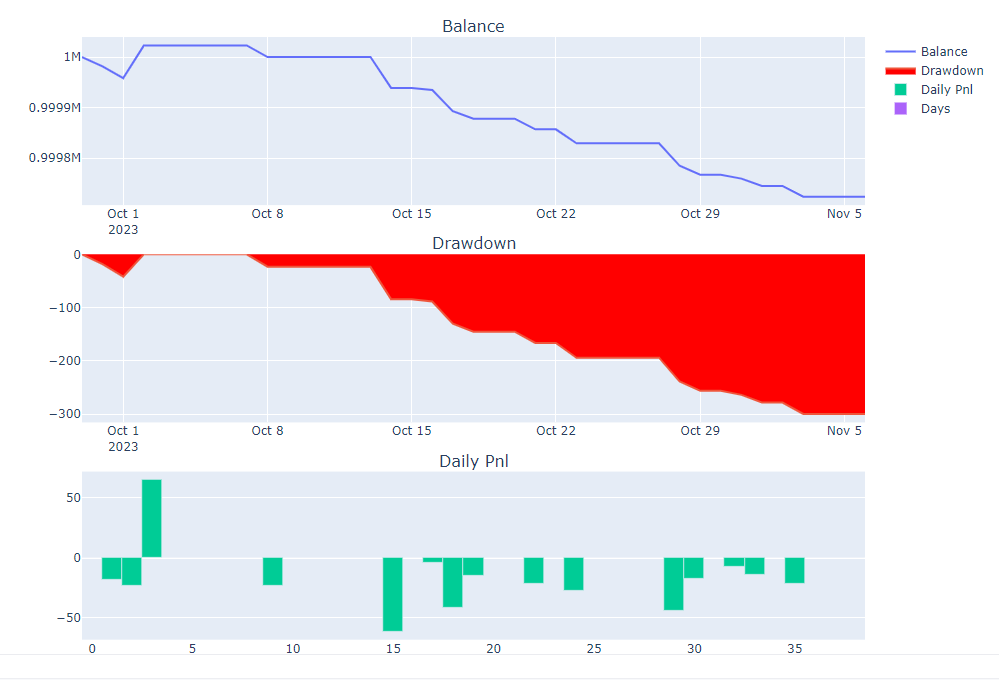This screenshot has height=680, width=999.
Task: Click the 0.9999M Balance axis label
Action: (55, 108)
